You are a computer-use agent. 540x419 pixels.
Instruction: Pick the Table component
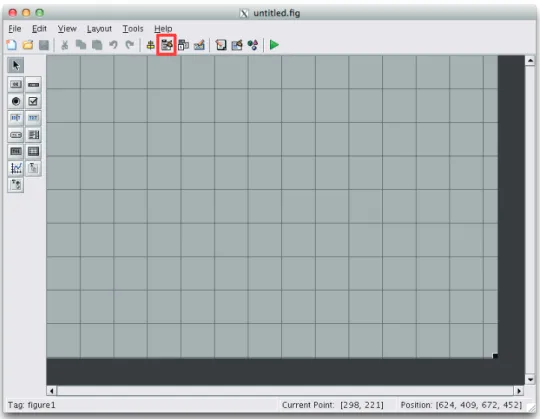pos(33,151)
